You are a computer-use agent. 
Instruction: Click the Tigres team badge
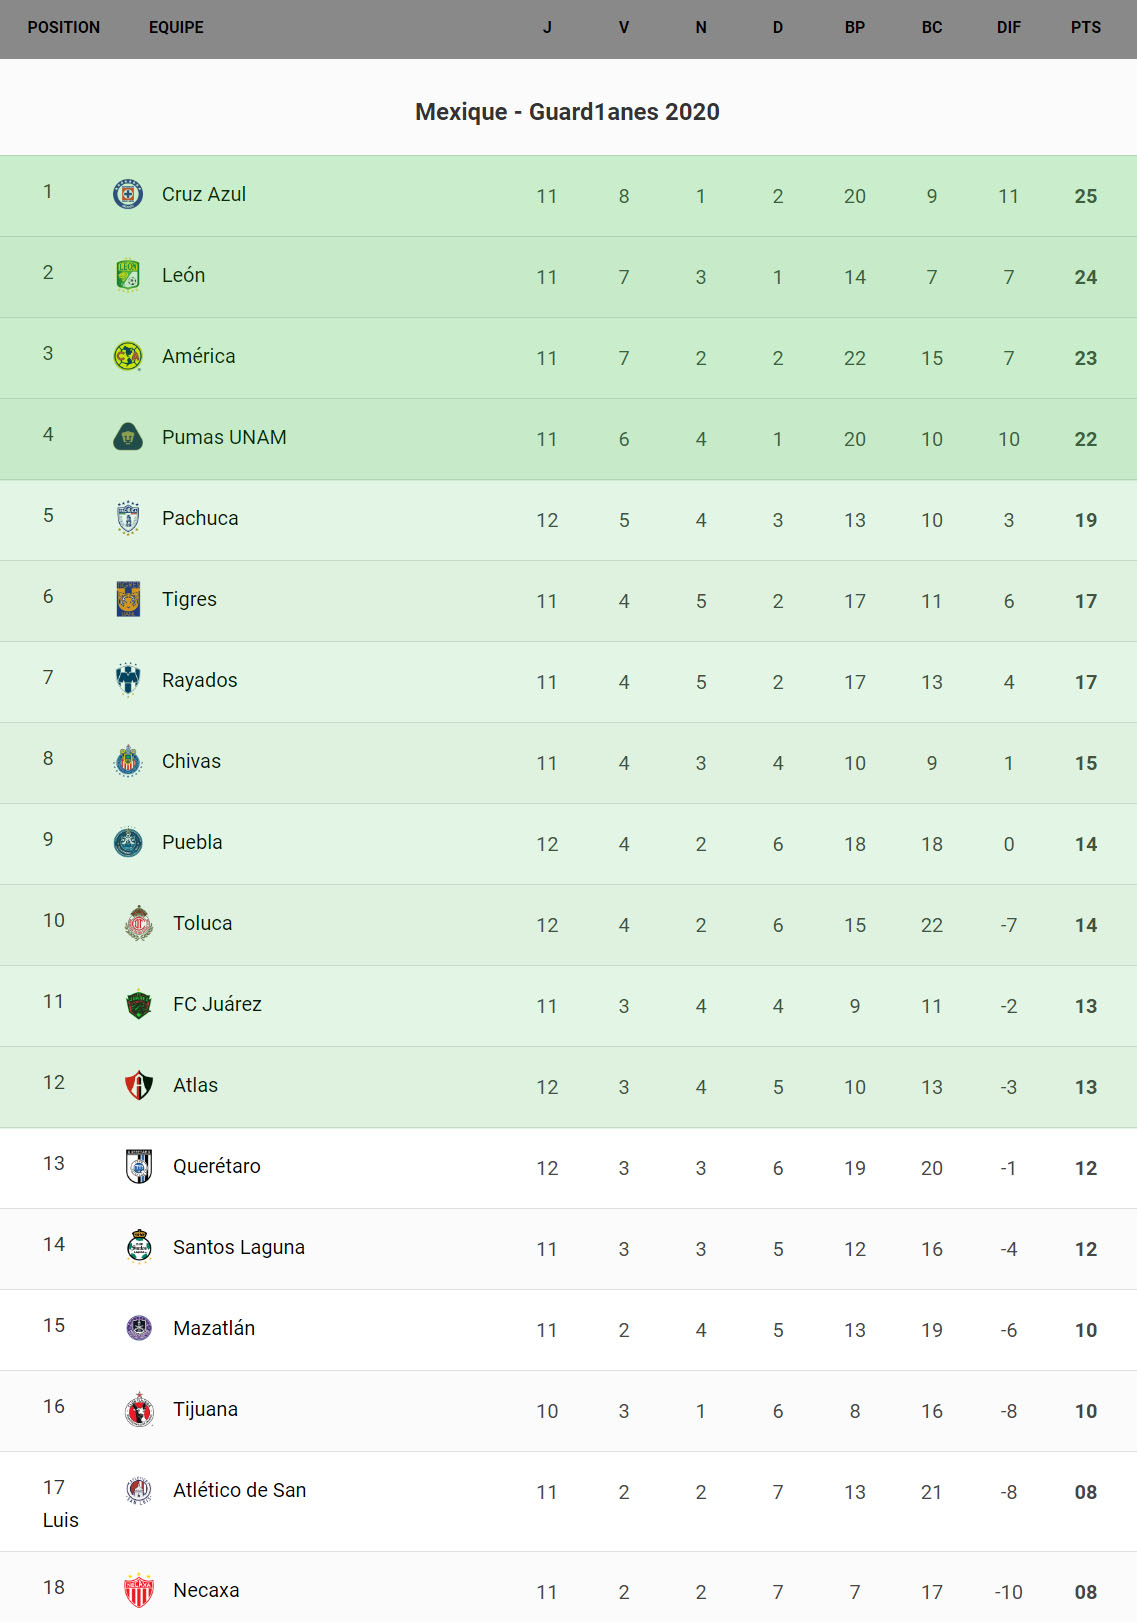click(x=128, y=599)
